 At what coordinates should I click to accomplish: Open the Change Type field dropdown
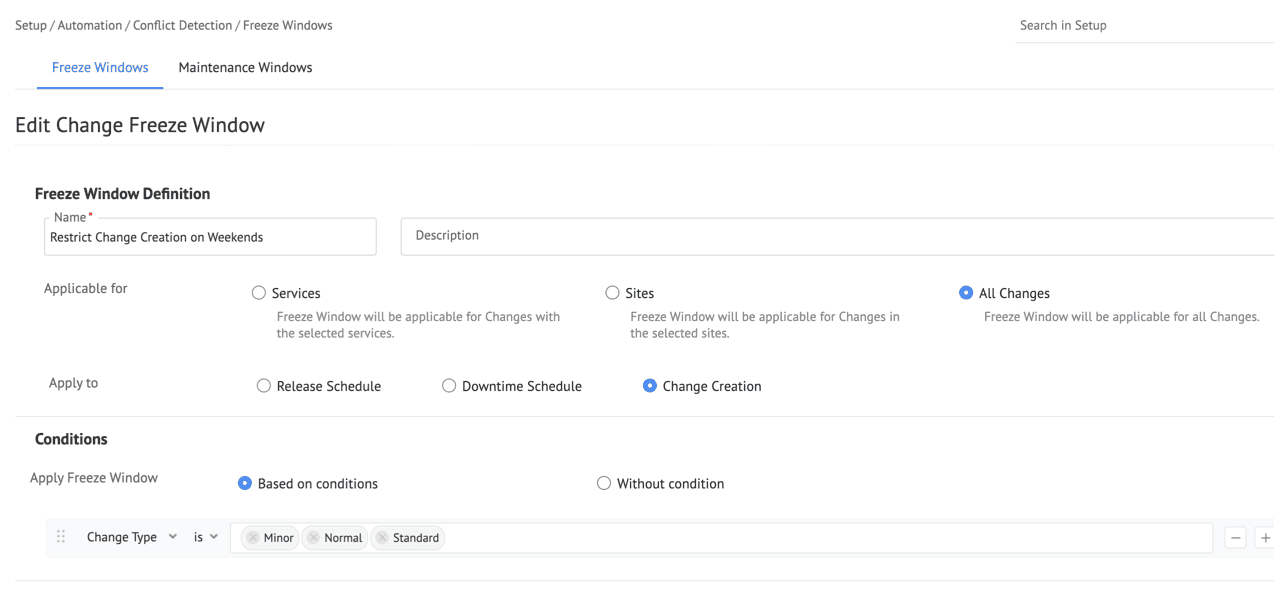tap(131, 537)
